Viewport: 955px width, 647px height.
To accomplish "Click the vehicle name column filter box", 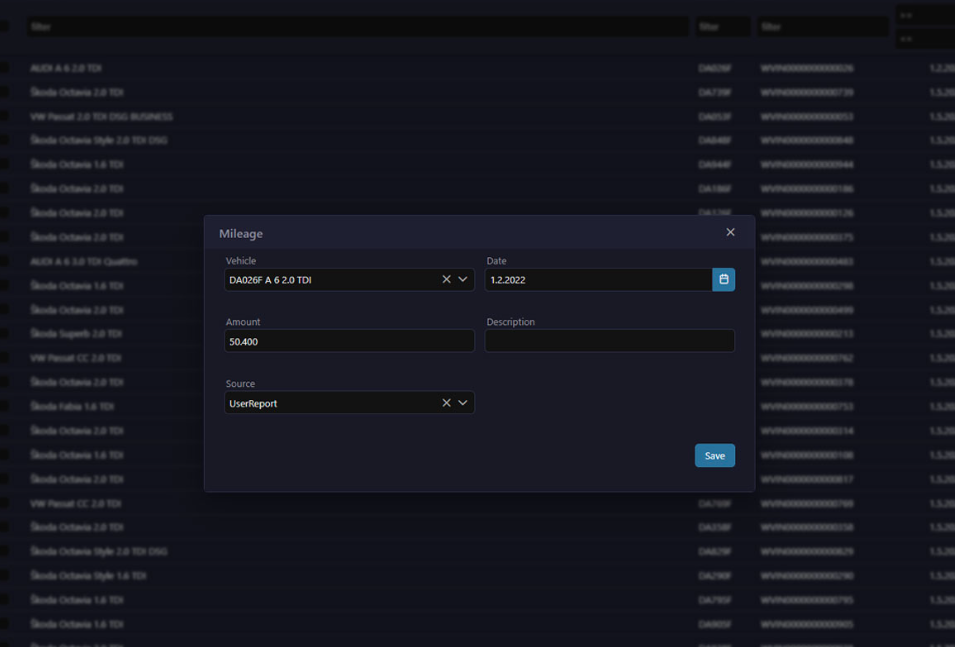I will click(x=357, y=27).
